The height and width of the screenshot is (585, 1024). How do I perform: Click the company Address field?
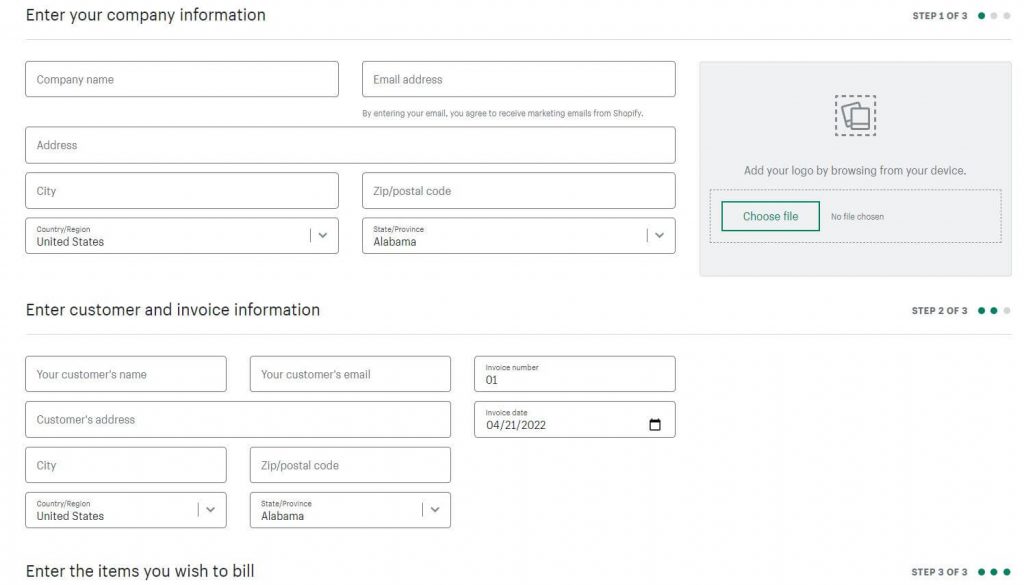(x=350, y=145)
